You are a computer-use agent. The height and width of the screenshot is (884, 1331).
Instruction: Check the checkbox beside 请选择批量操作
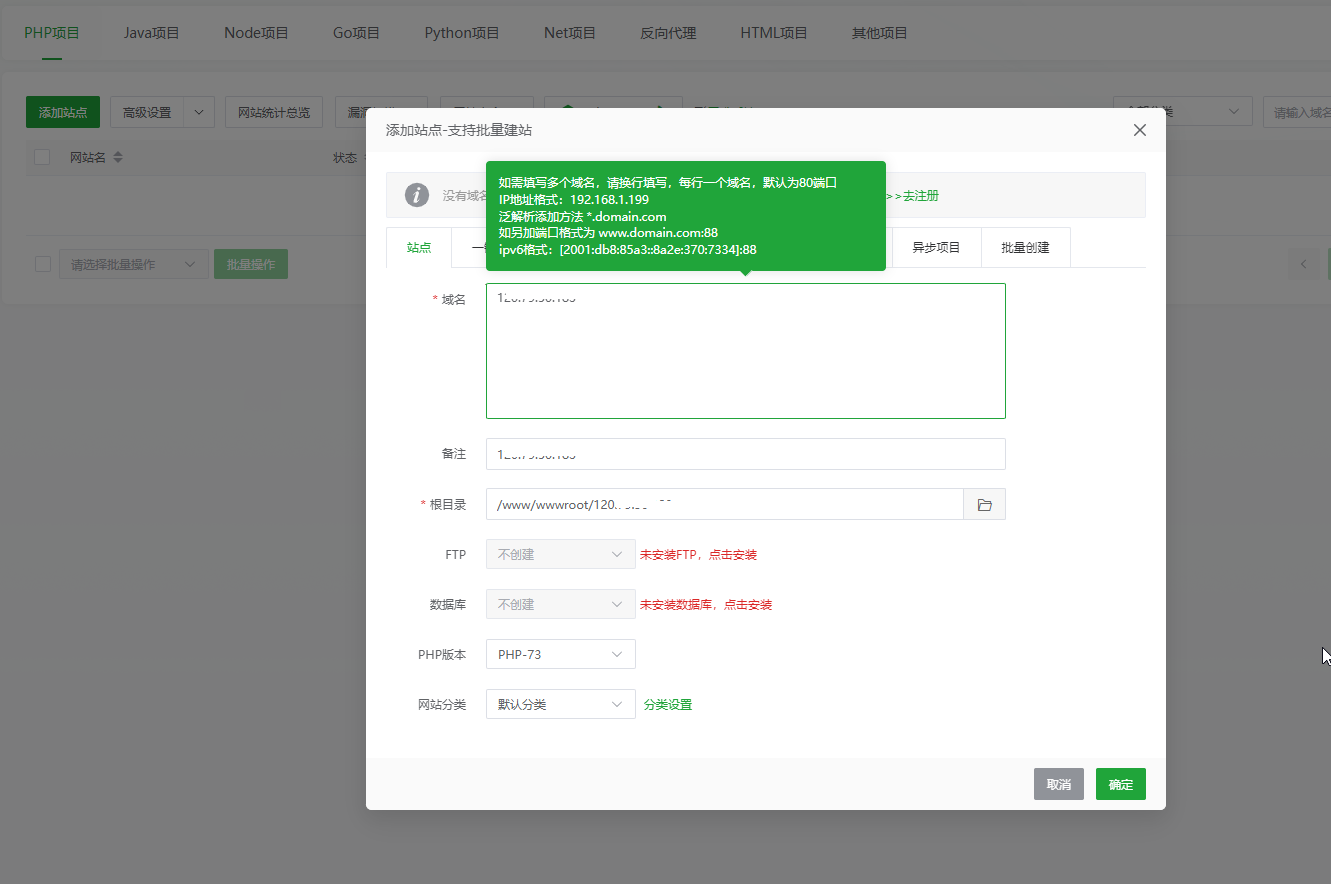[x=41, y=263]
